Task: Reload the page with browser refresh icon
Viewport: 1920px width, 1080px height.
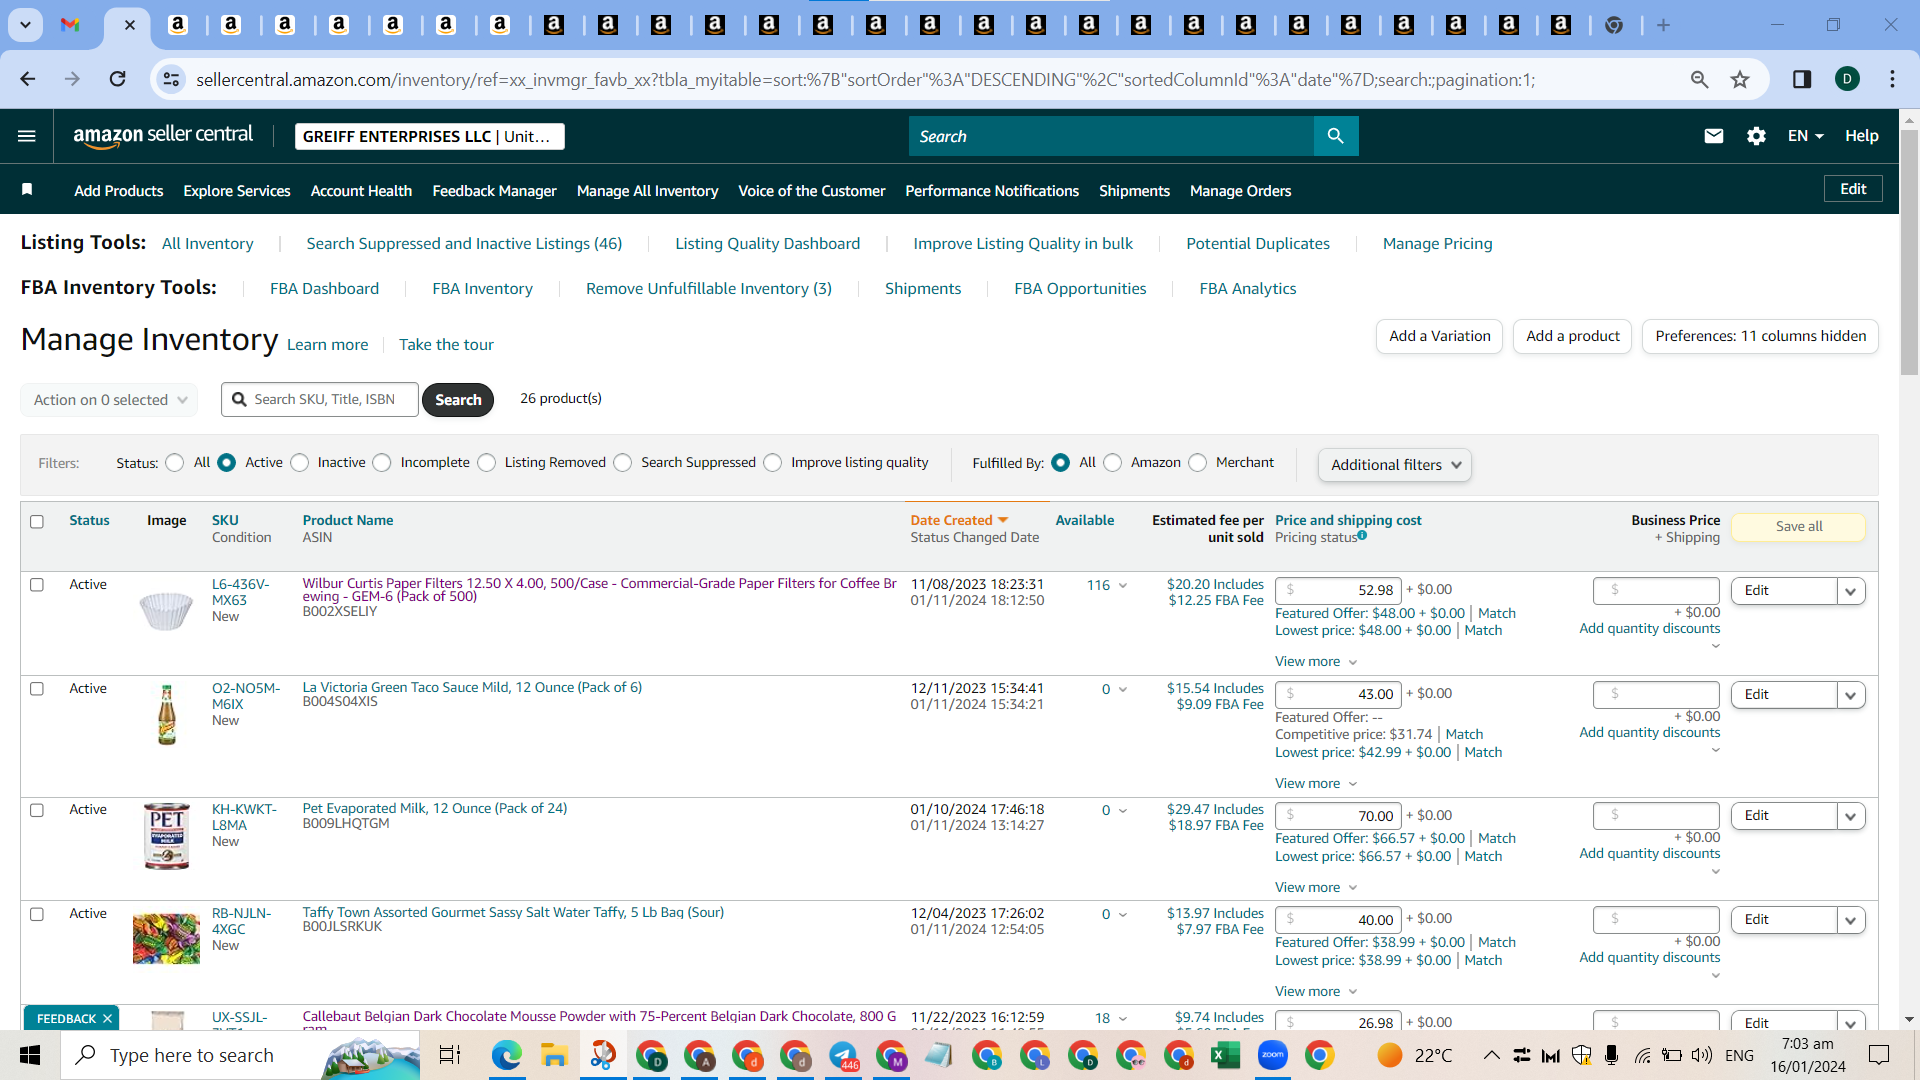Action: (x=117, y=79)
